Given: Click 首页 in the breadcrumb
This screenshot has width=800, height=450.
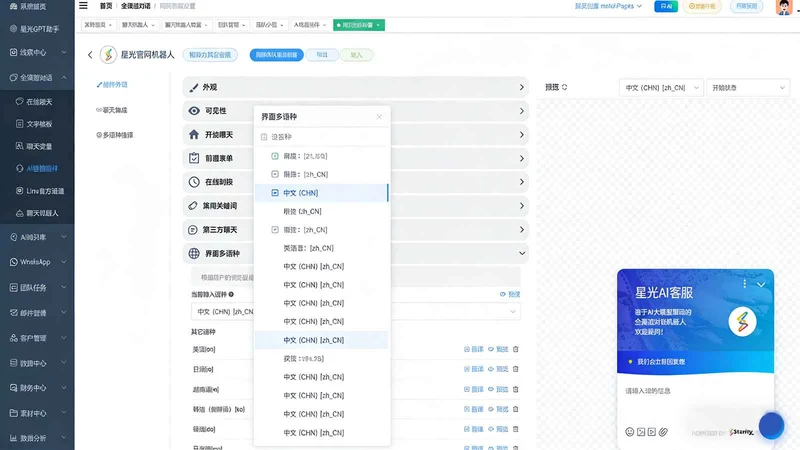Looking at the screenshot, I should coord(106,6).
